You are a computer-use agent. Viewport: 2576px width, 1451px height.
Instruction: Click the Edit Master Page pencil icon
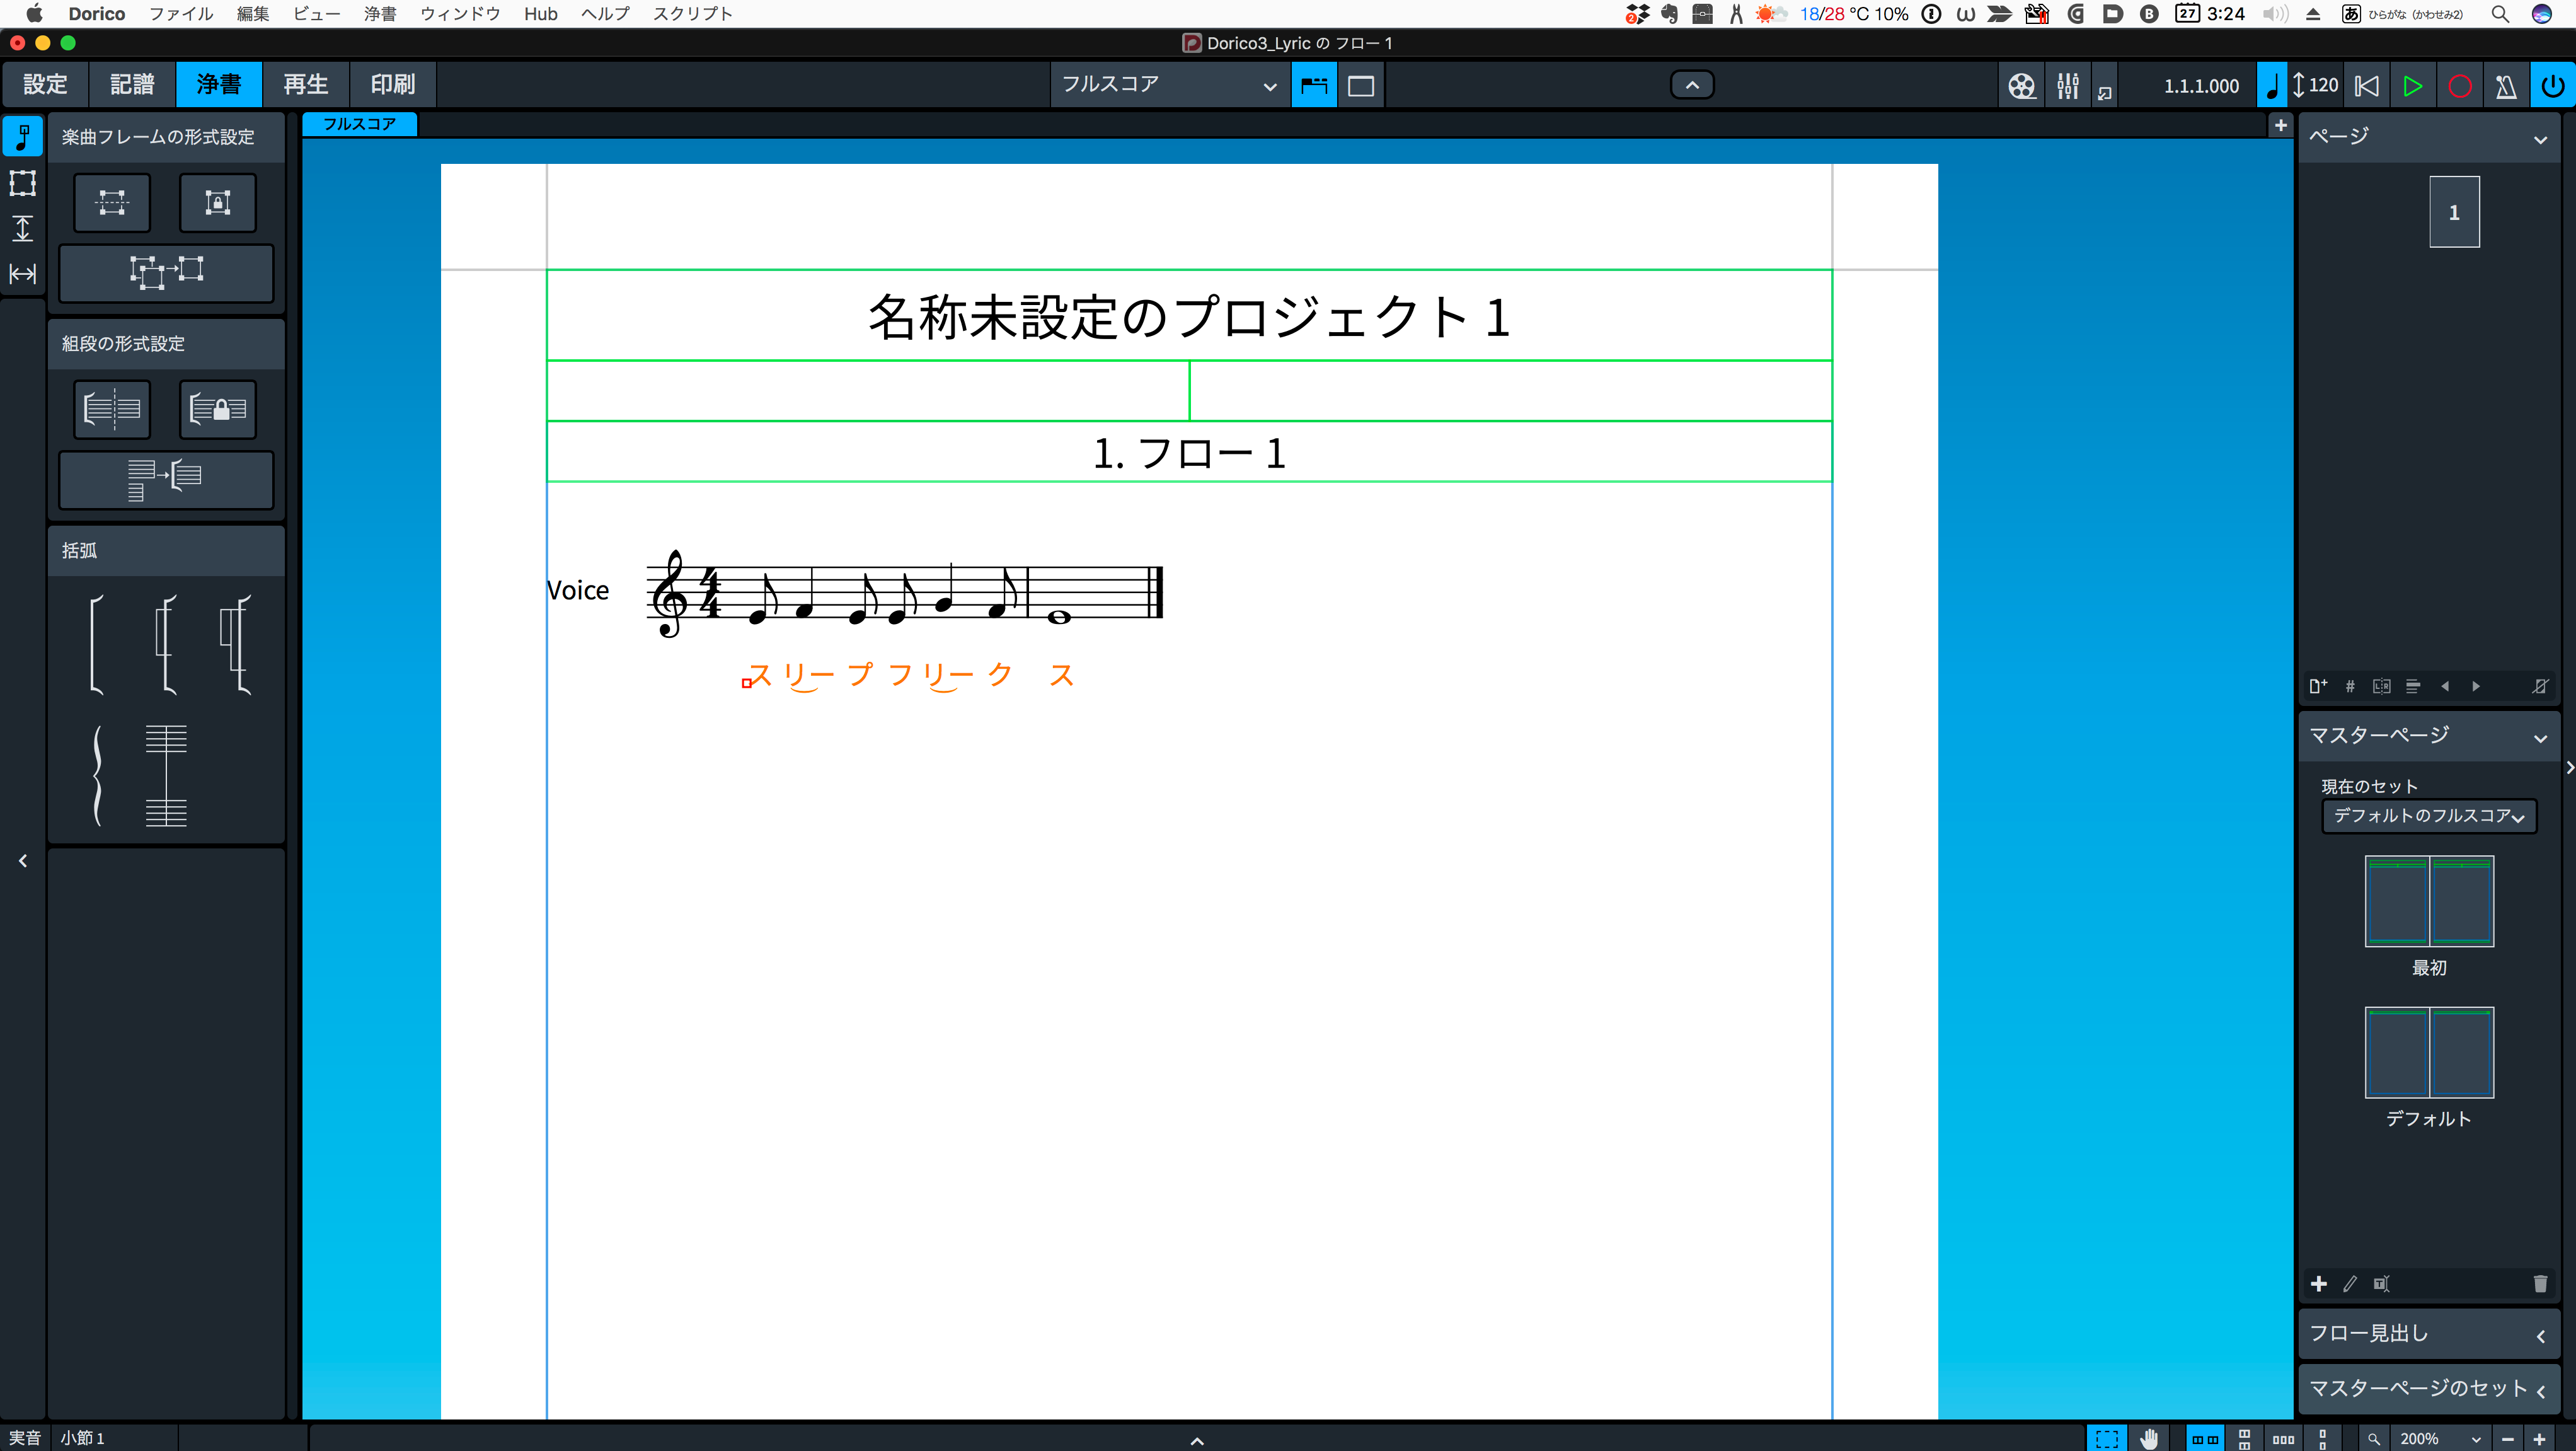coord(2350,1284)
